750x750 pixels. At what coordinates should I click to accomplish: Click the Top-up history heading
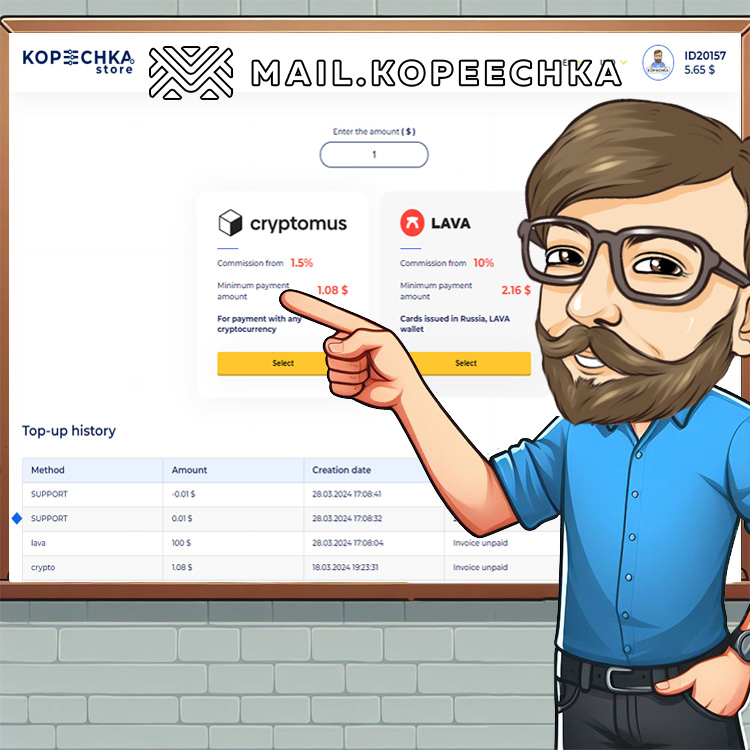69,430
